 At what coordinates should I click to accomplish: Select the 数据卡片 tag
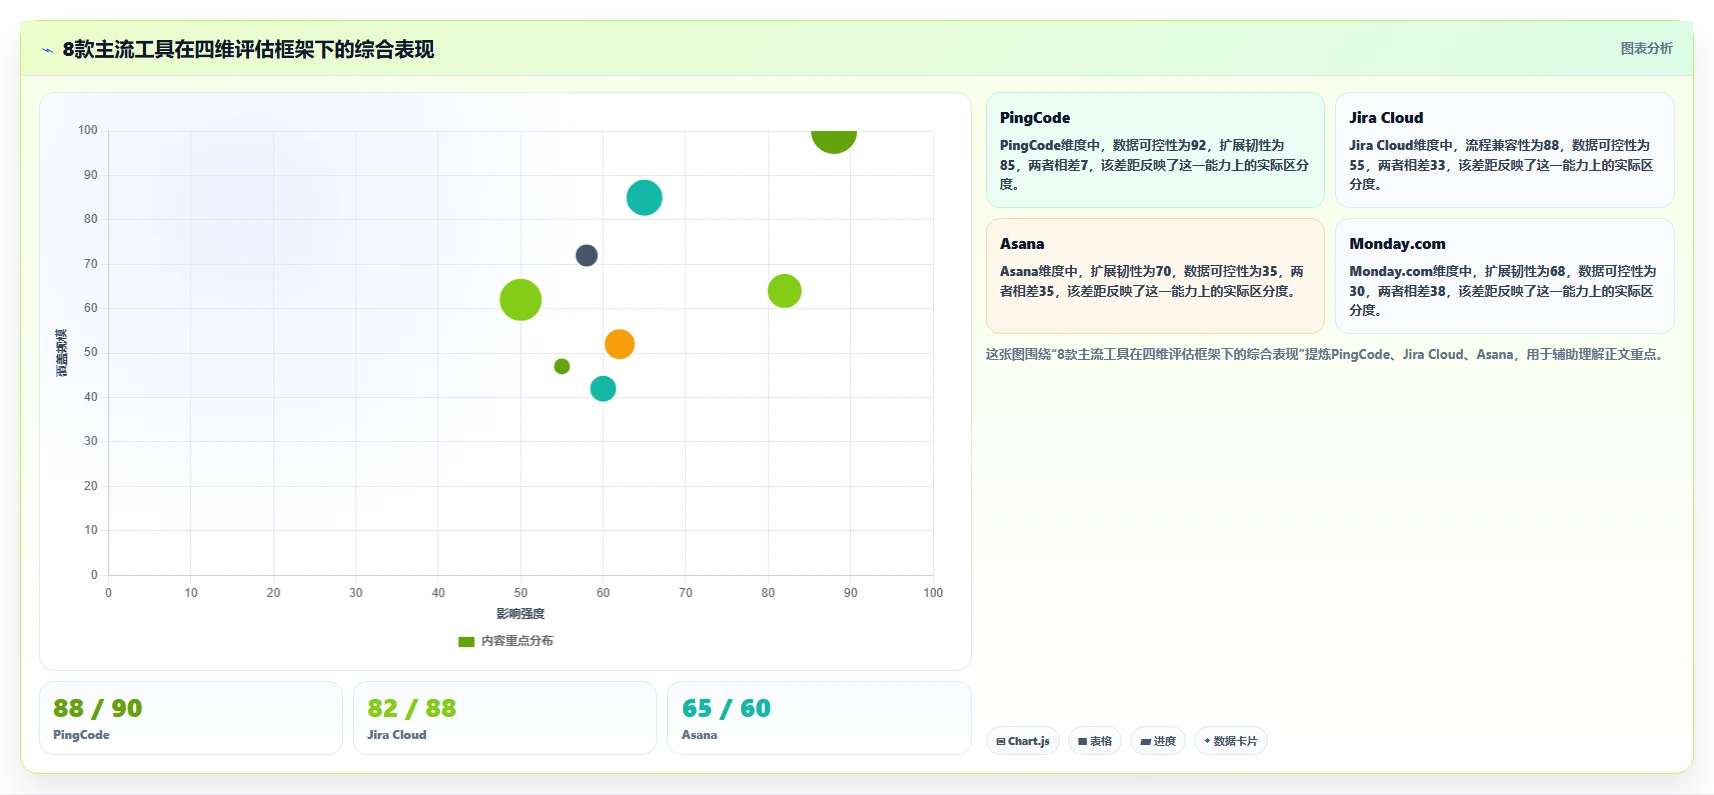[x=1231, y=741]
